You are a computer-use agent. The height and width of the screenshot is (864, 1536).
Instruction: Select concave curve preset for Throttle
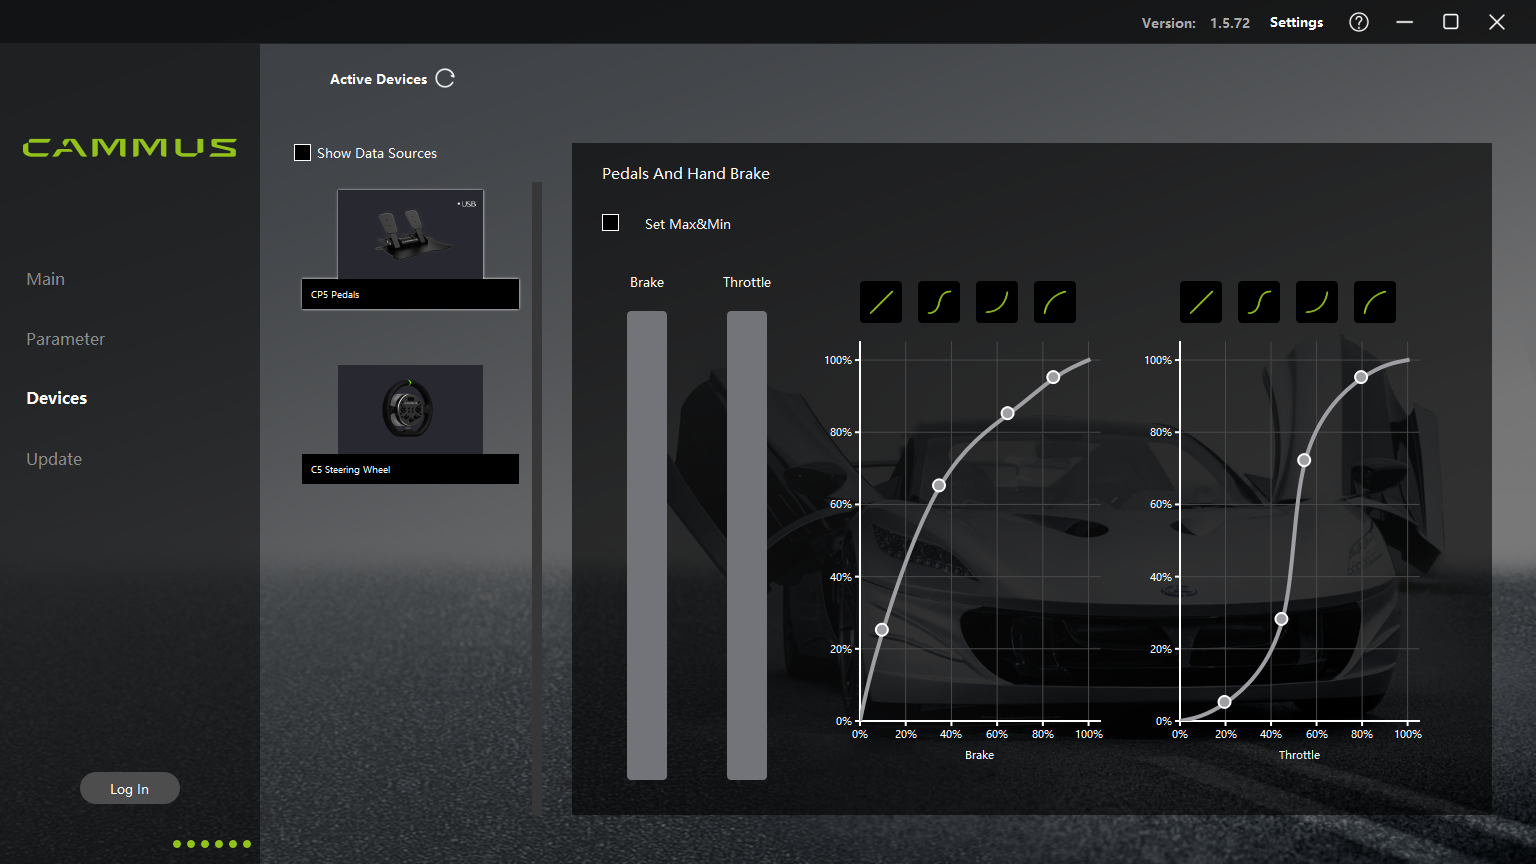(x=1317, y=302)
